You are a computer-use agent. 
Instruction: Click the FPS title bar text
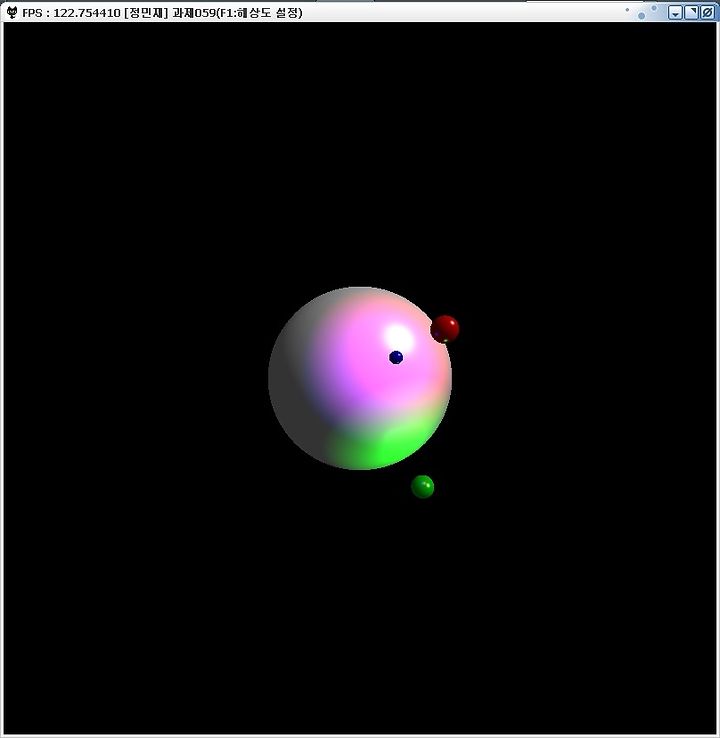(x=162, y=13)
